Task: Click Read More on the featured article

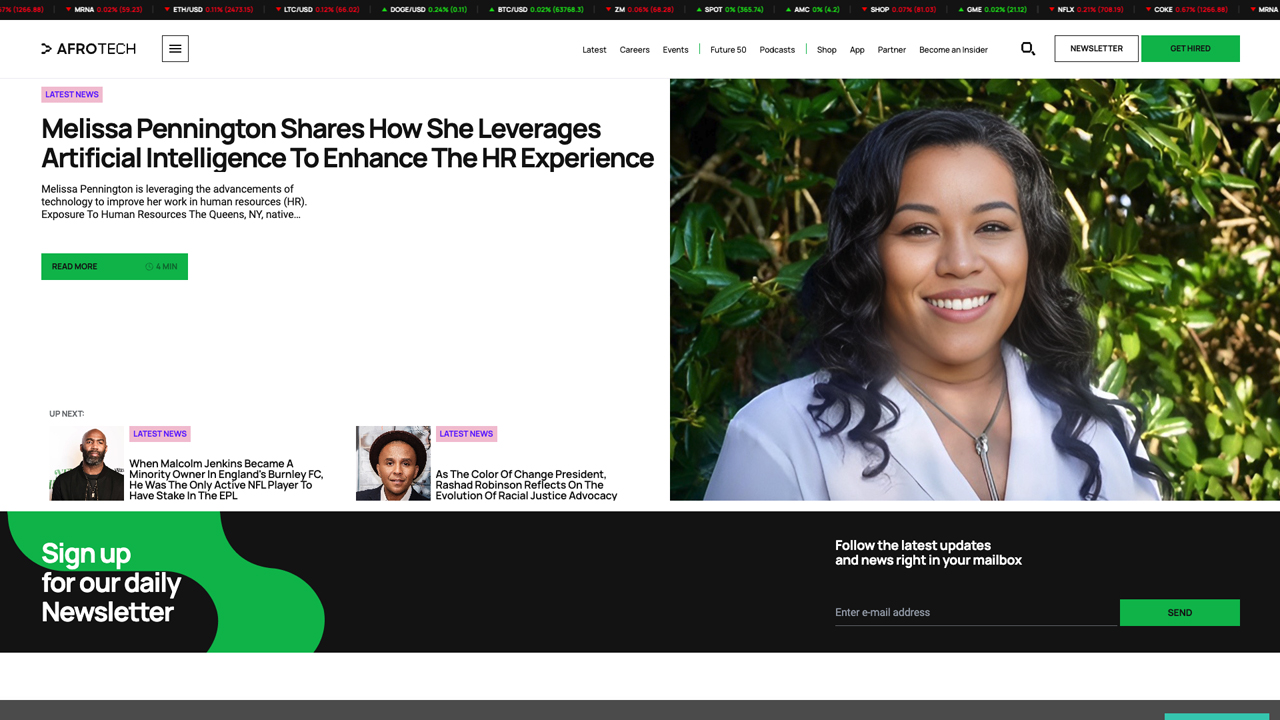Action: click(114, 267)
